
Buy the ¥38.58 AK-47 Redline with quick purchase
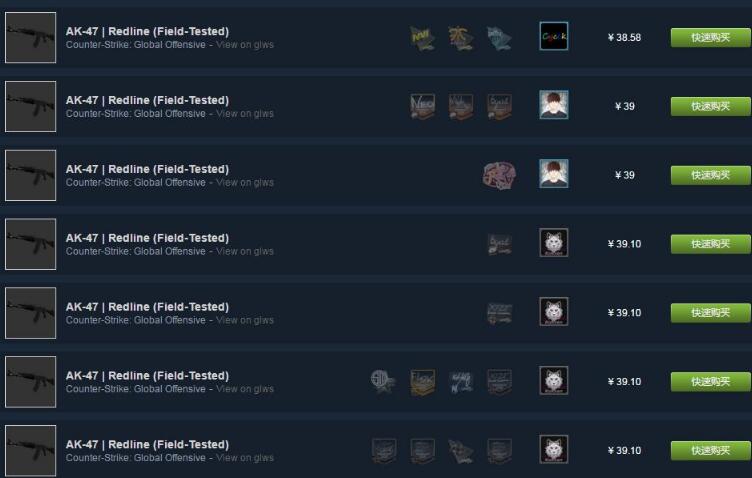pos(711,37)
